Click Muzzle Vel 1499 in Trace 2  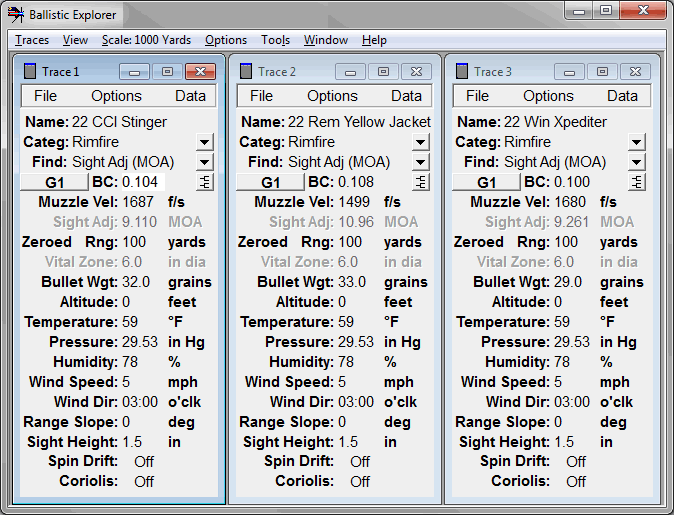tap(354, 202)
